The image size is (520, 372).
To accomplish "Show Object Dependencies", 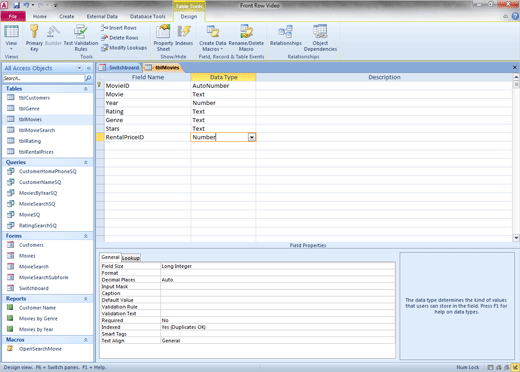I will [x=320, y=38].
